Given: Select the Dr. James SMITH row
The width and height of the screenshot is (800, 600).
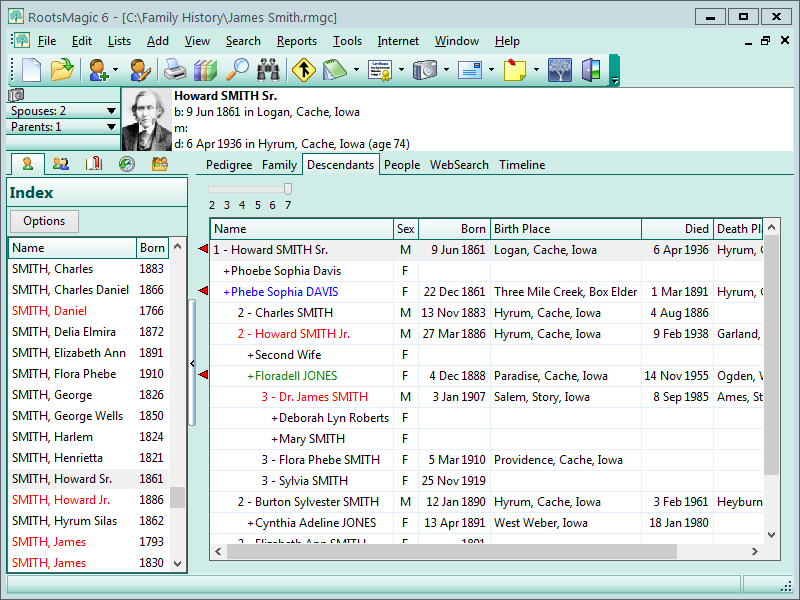Looking at the screenshot, I should 315,397.
